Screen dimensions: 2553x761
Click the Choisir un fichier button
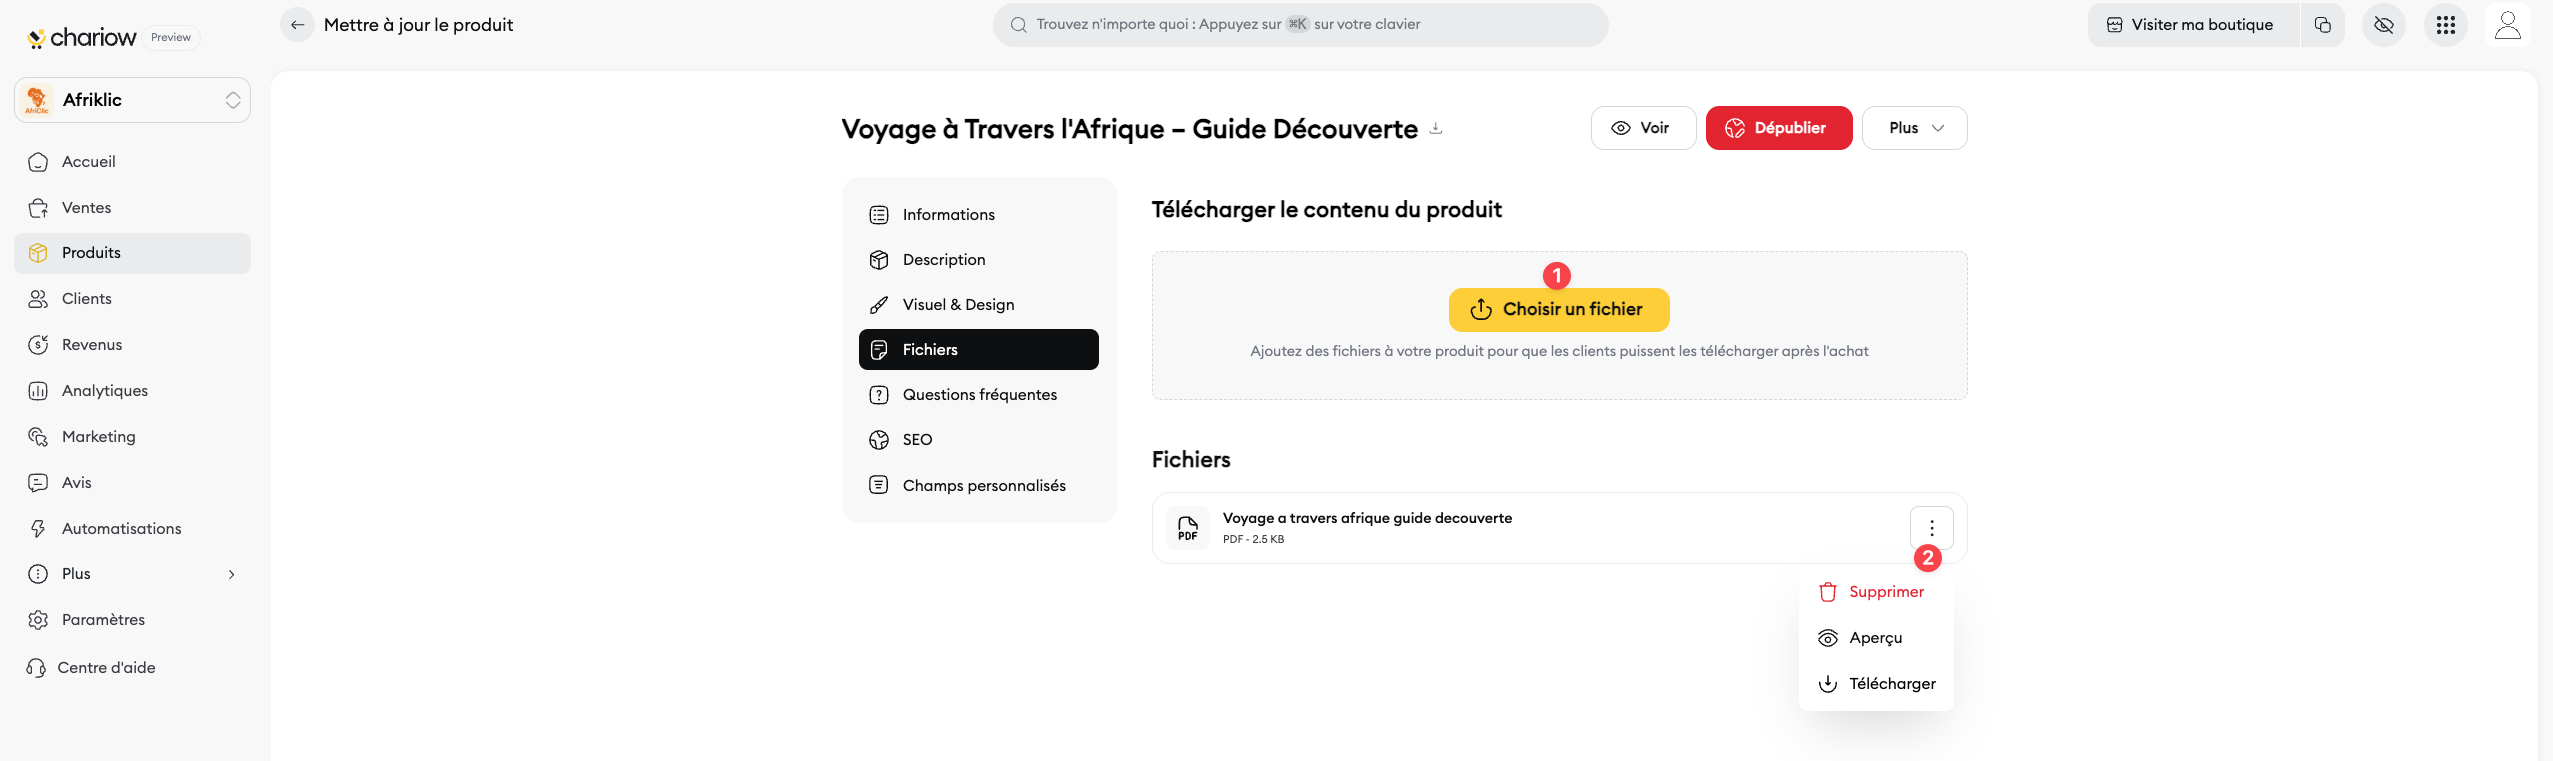[1558, 310]
